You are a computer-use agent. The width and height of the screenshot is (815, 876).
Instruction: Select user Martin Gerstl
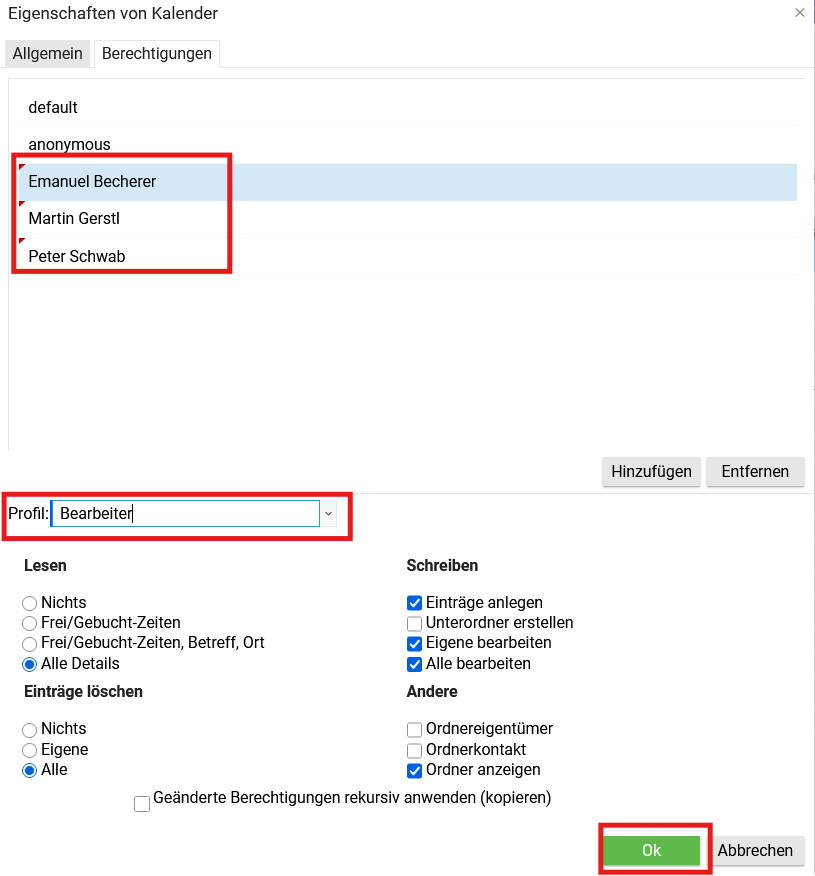coord(74,219)
